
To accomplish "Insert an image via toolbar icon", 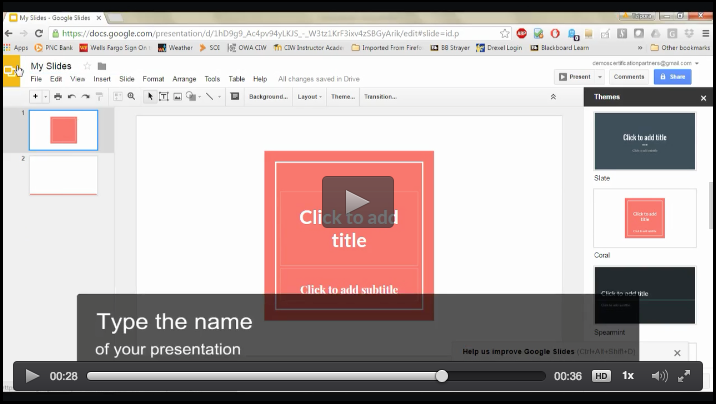I will (x=177, y=96).
